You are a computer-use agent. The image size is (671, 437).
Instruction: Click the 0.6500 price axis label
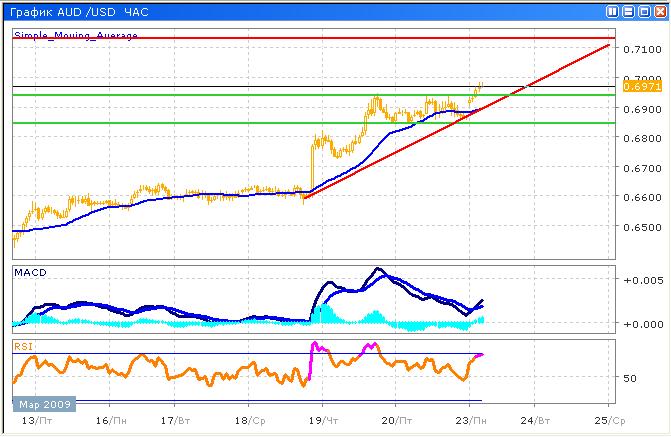click(x=640, y=227)
